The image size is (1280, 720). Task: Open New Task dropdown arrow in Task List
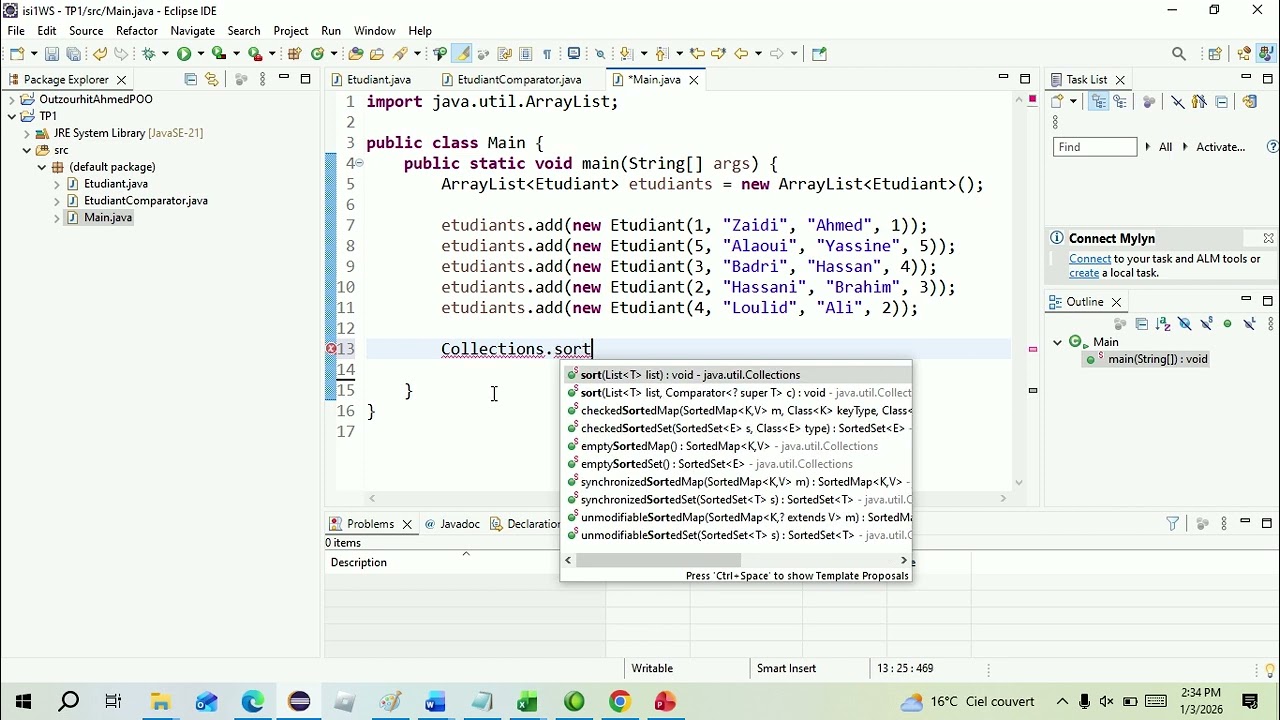coord(1073,101)
